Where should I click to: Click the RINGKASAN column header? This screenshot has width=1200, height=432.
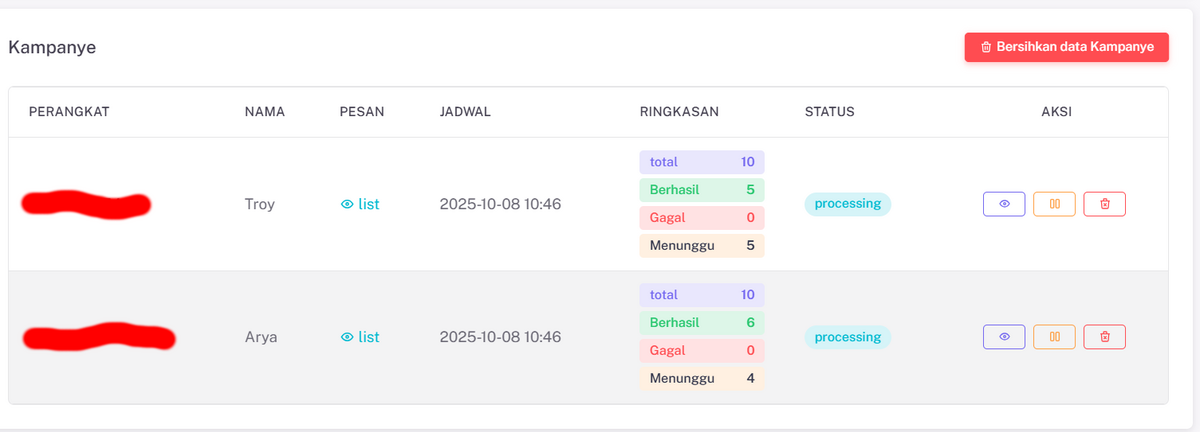(679, 112)
